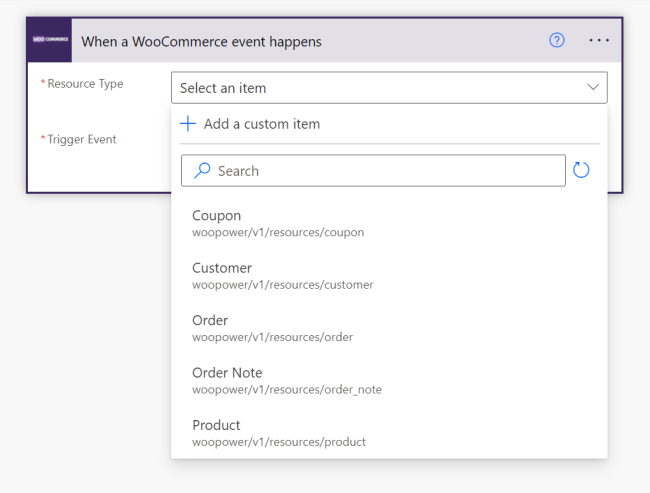Refresh the resource list with circular arrow
Screen dimensions: 650x493
click(x=581, y=171)
